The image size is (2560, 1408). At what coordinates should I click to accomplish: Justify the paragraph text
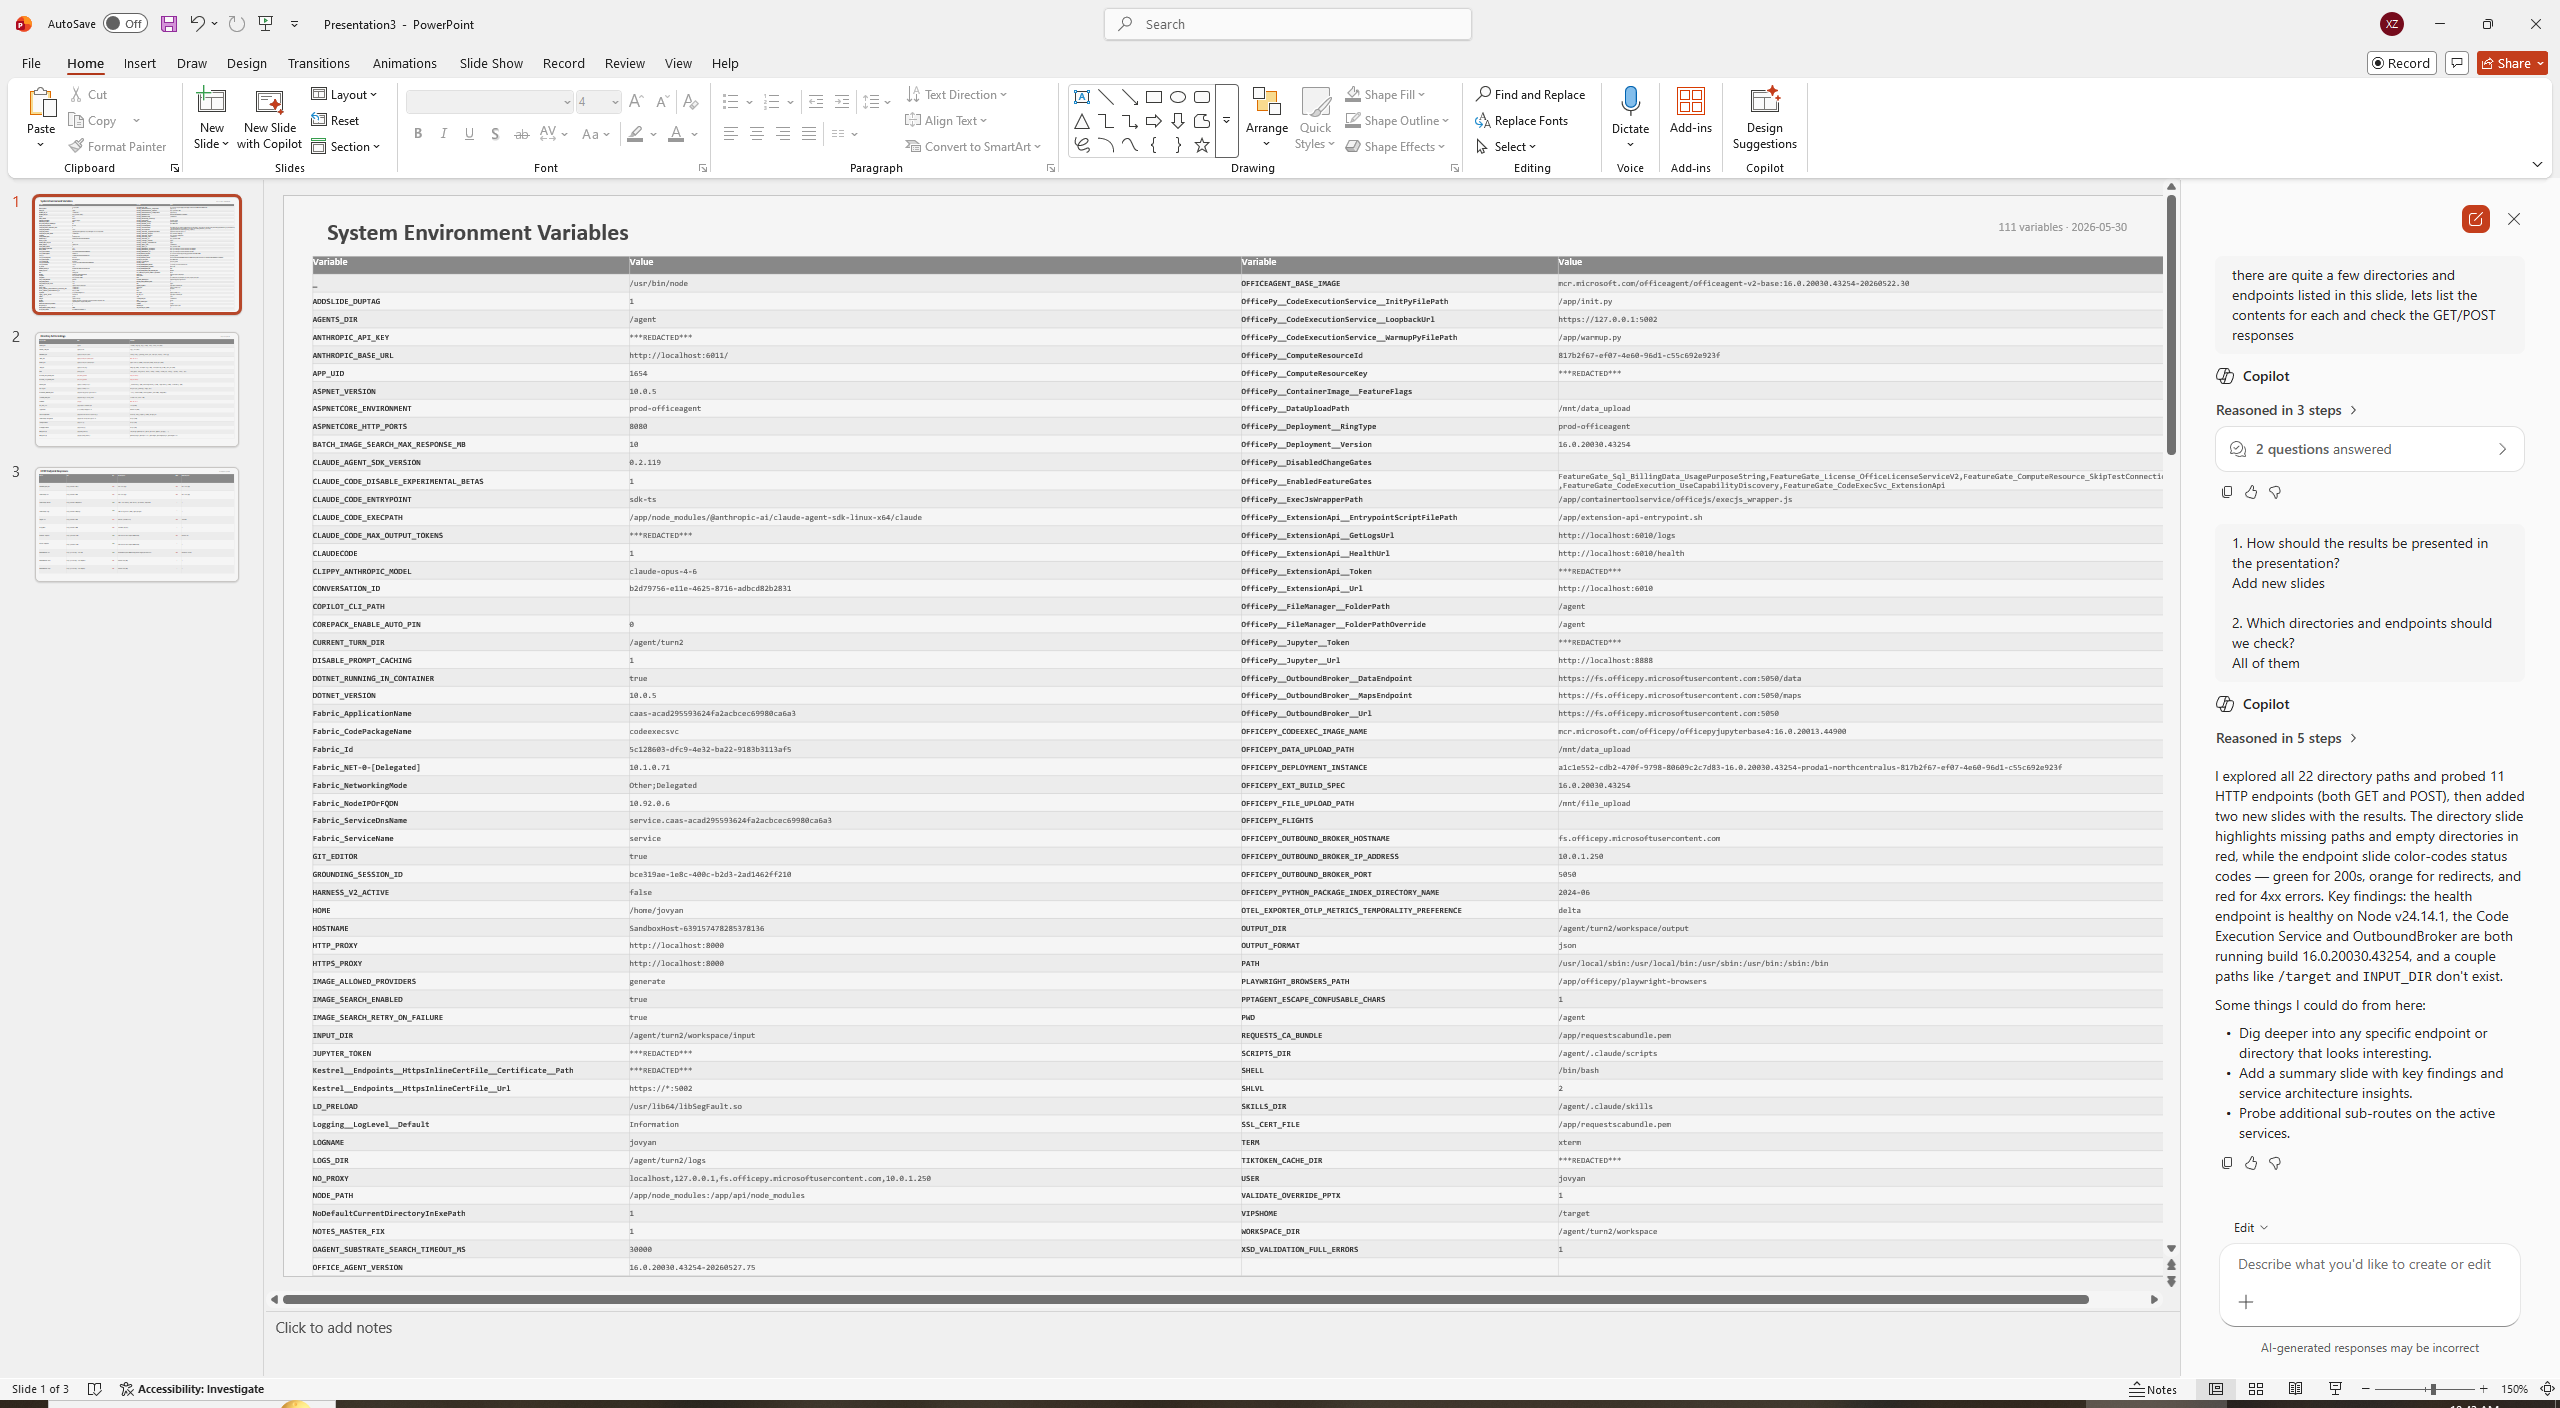click(x=809, y=134)
